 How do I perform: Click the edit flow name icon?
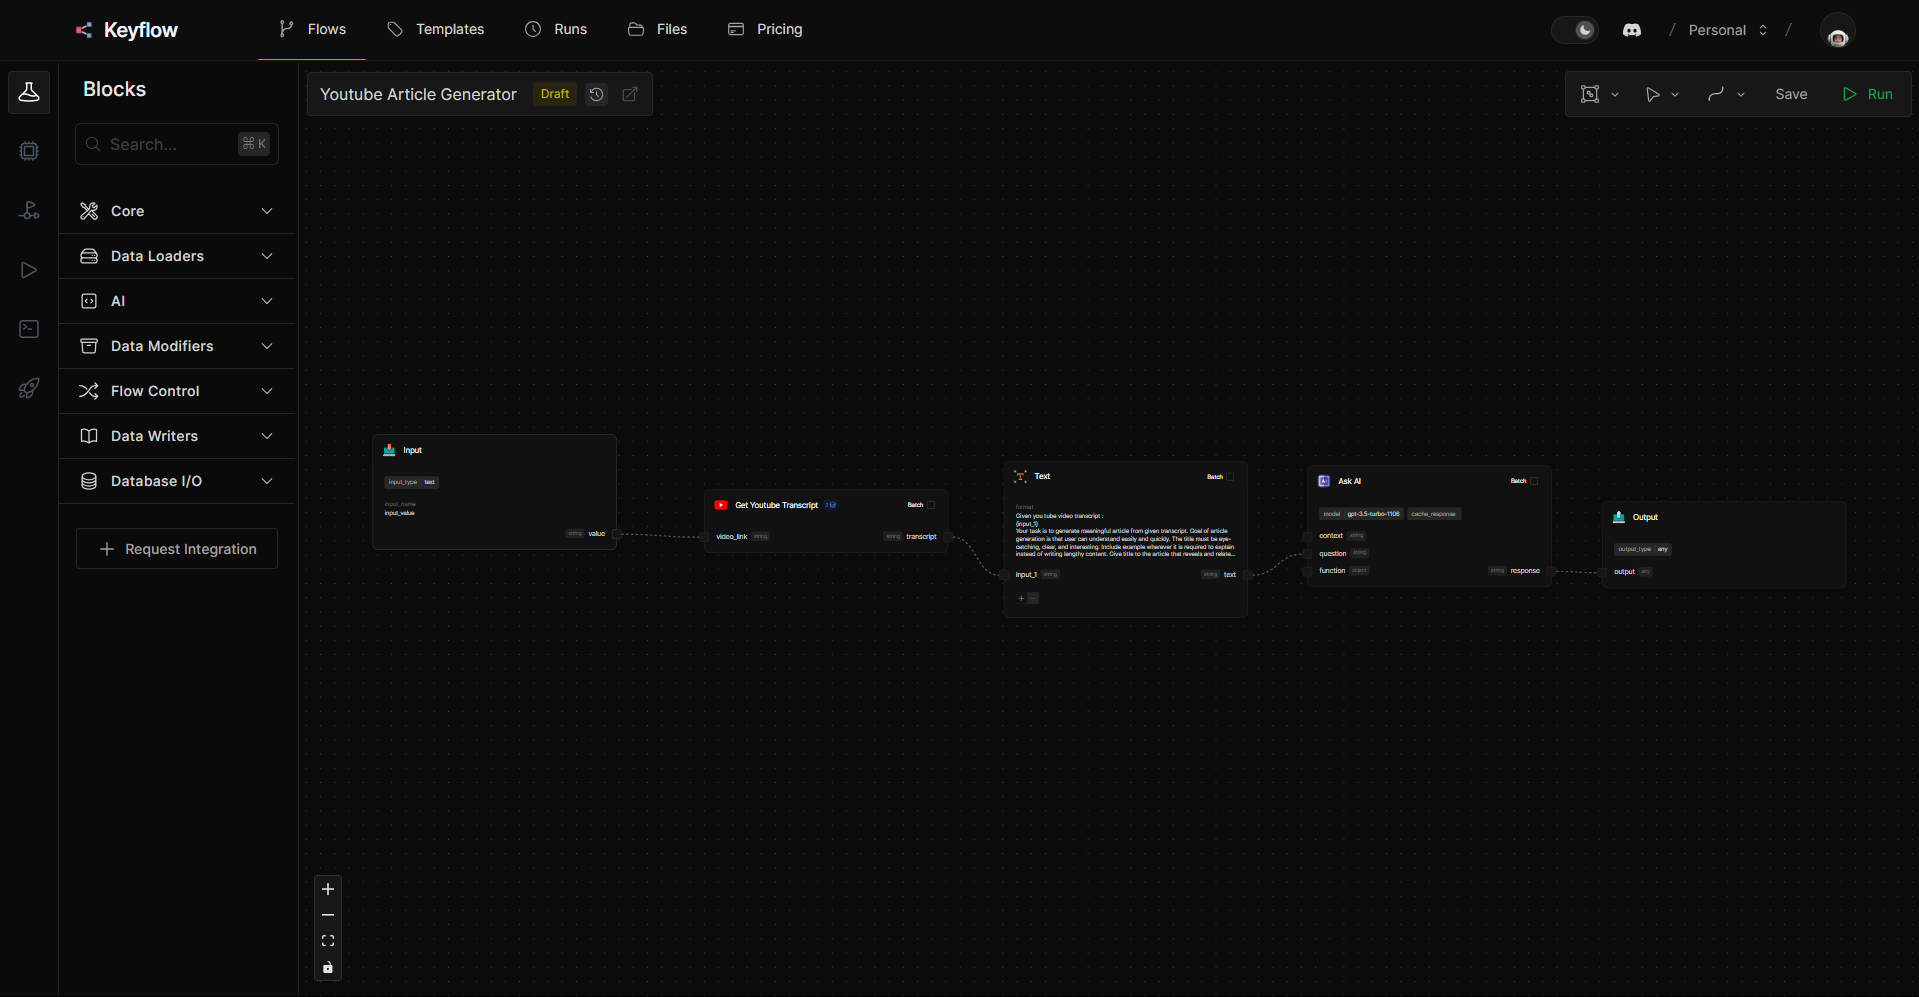[x=630, y=94]
